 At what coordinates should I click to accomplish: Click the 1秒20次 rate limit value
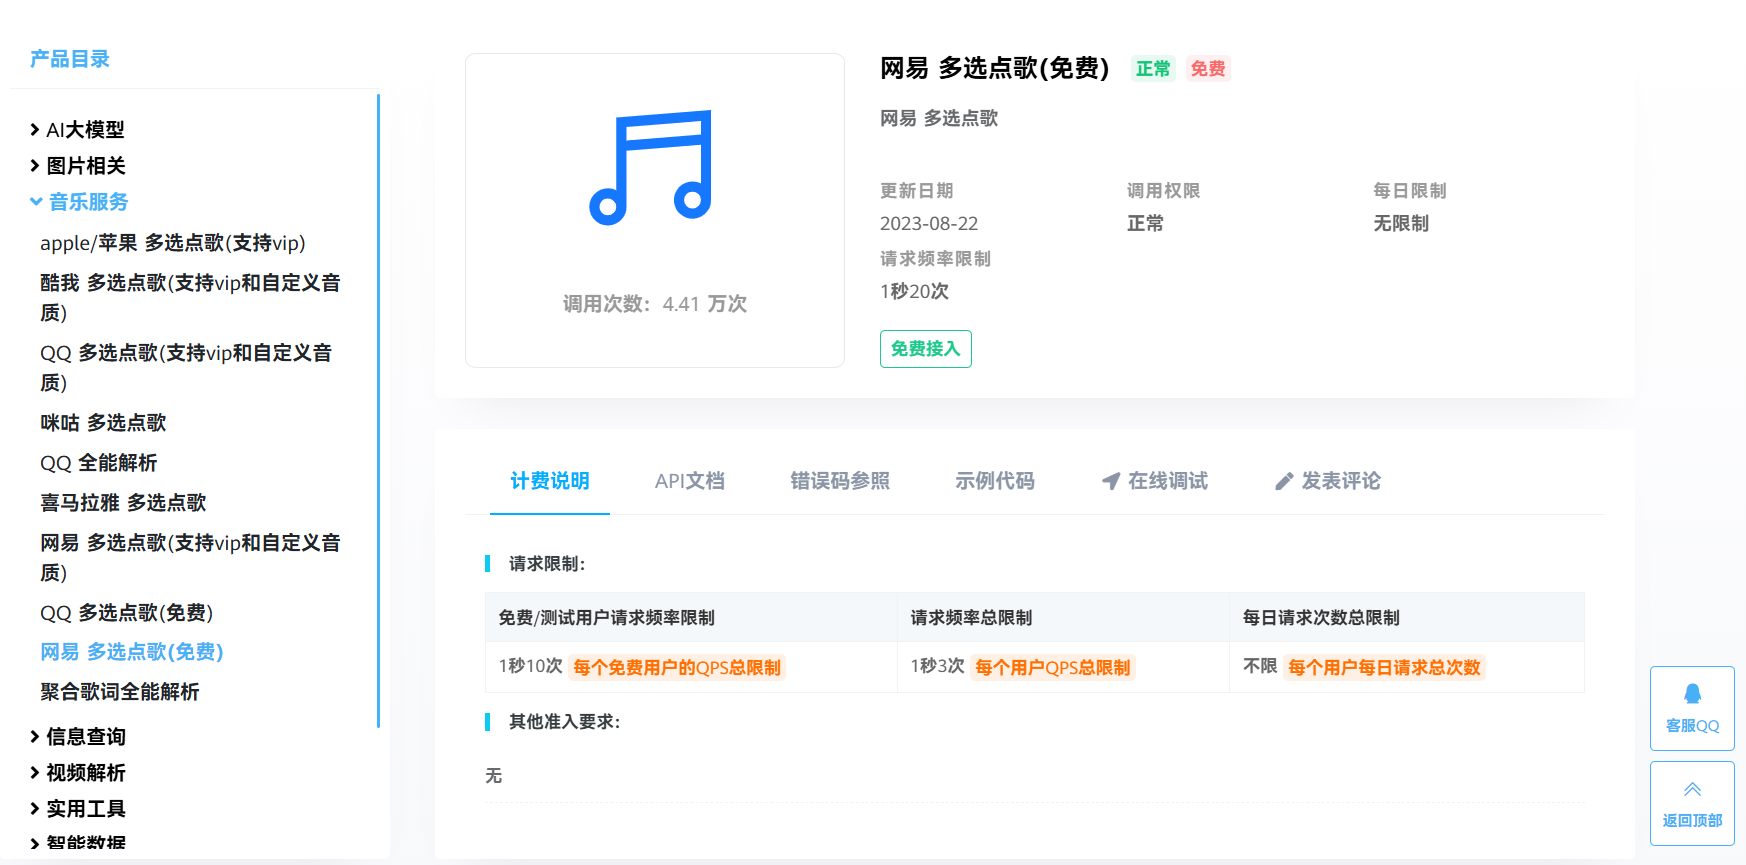pos(914,292)
